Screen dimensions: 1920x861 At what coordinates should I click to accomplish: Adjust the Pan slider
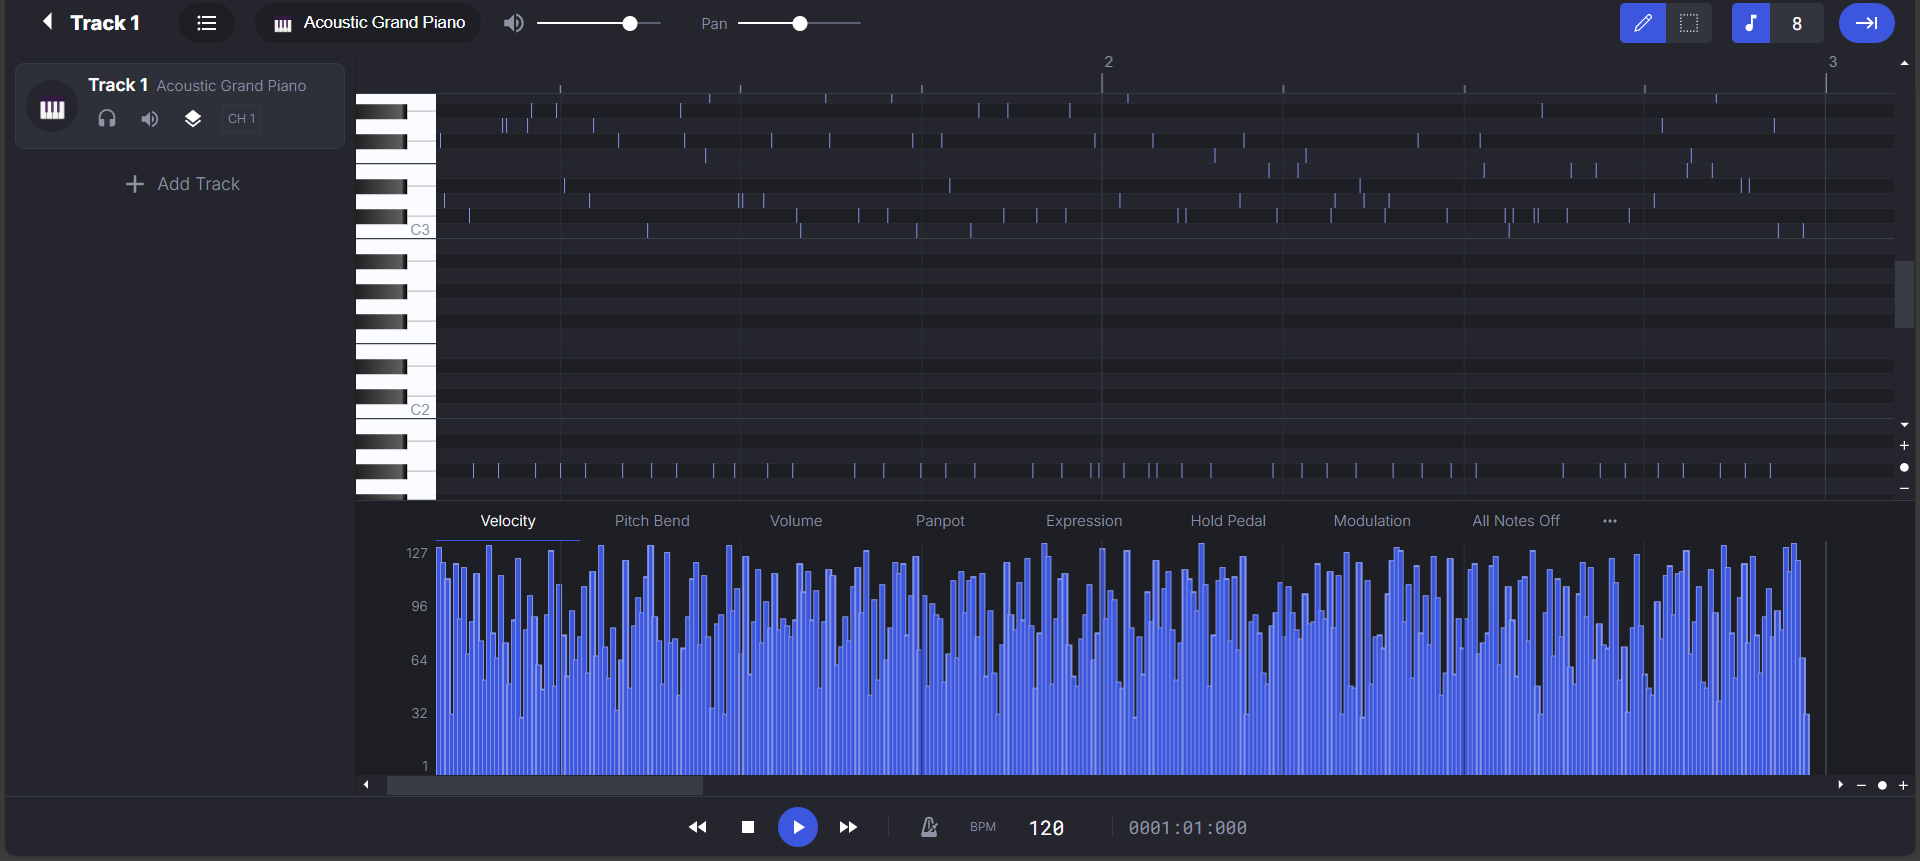(x=798, y=23)
